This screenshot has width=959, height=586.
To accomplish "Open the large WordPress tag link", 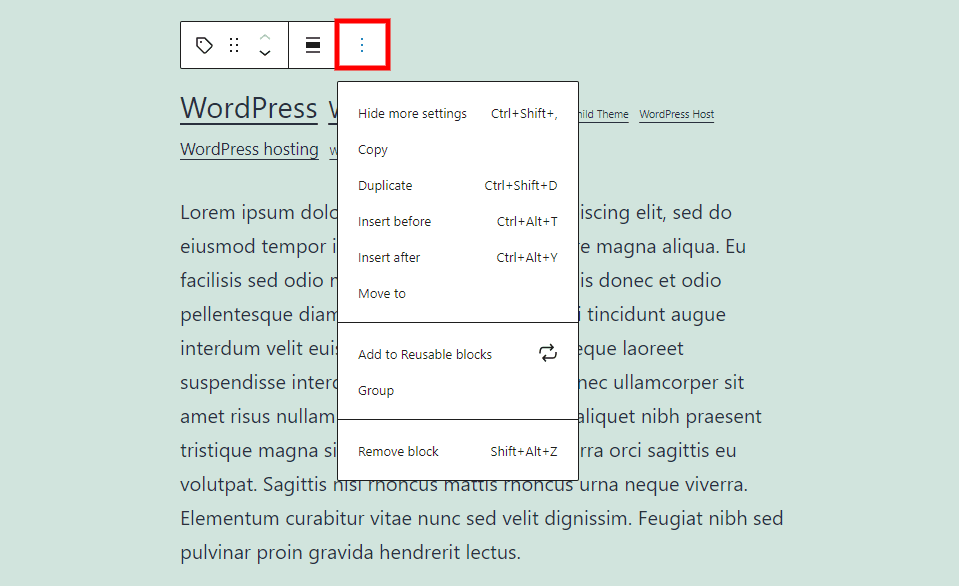I will coord(248,108).
